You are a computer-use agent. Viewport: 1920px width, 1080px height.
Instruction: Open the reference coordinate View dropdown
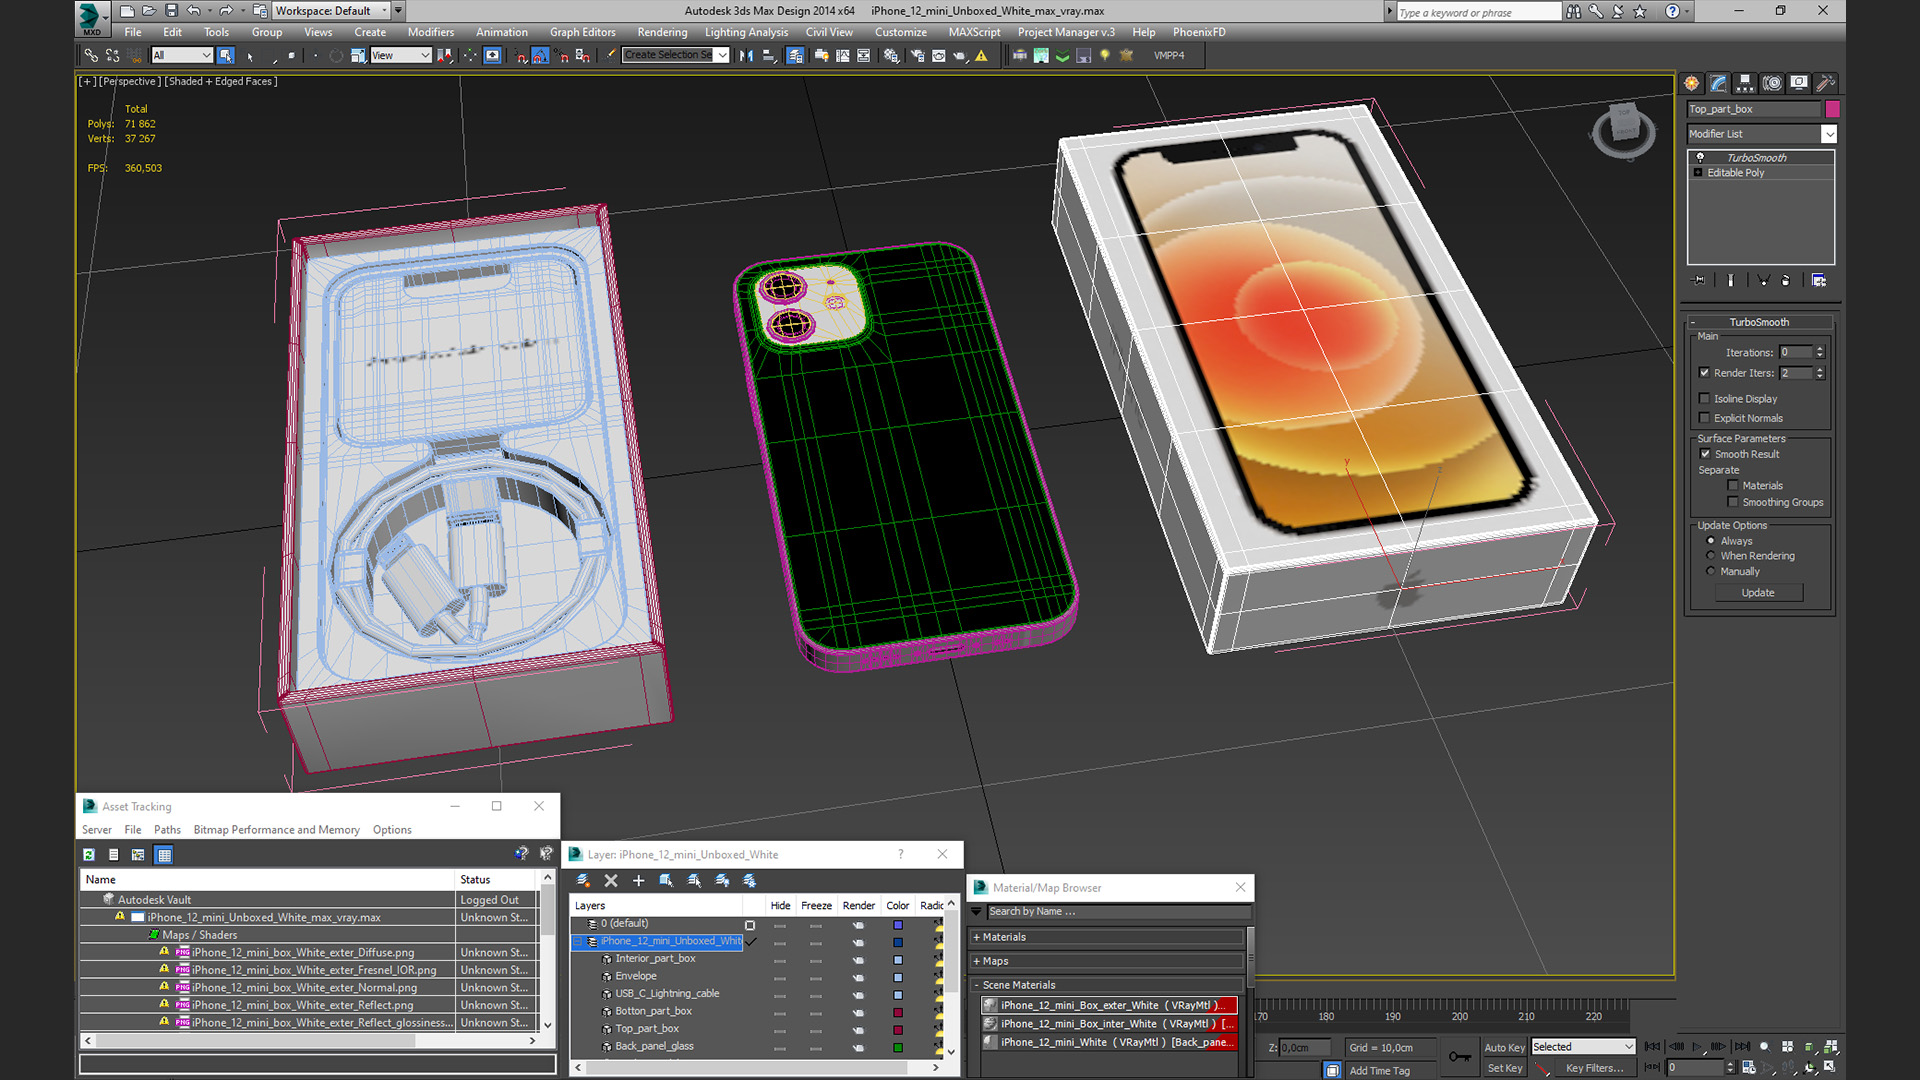(x=400, y=56)
